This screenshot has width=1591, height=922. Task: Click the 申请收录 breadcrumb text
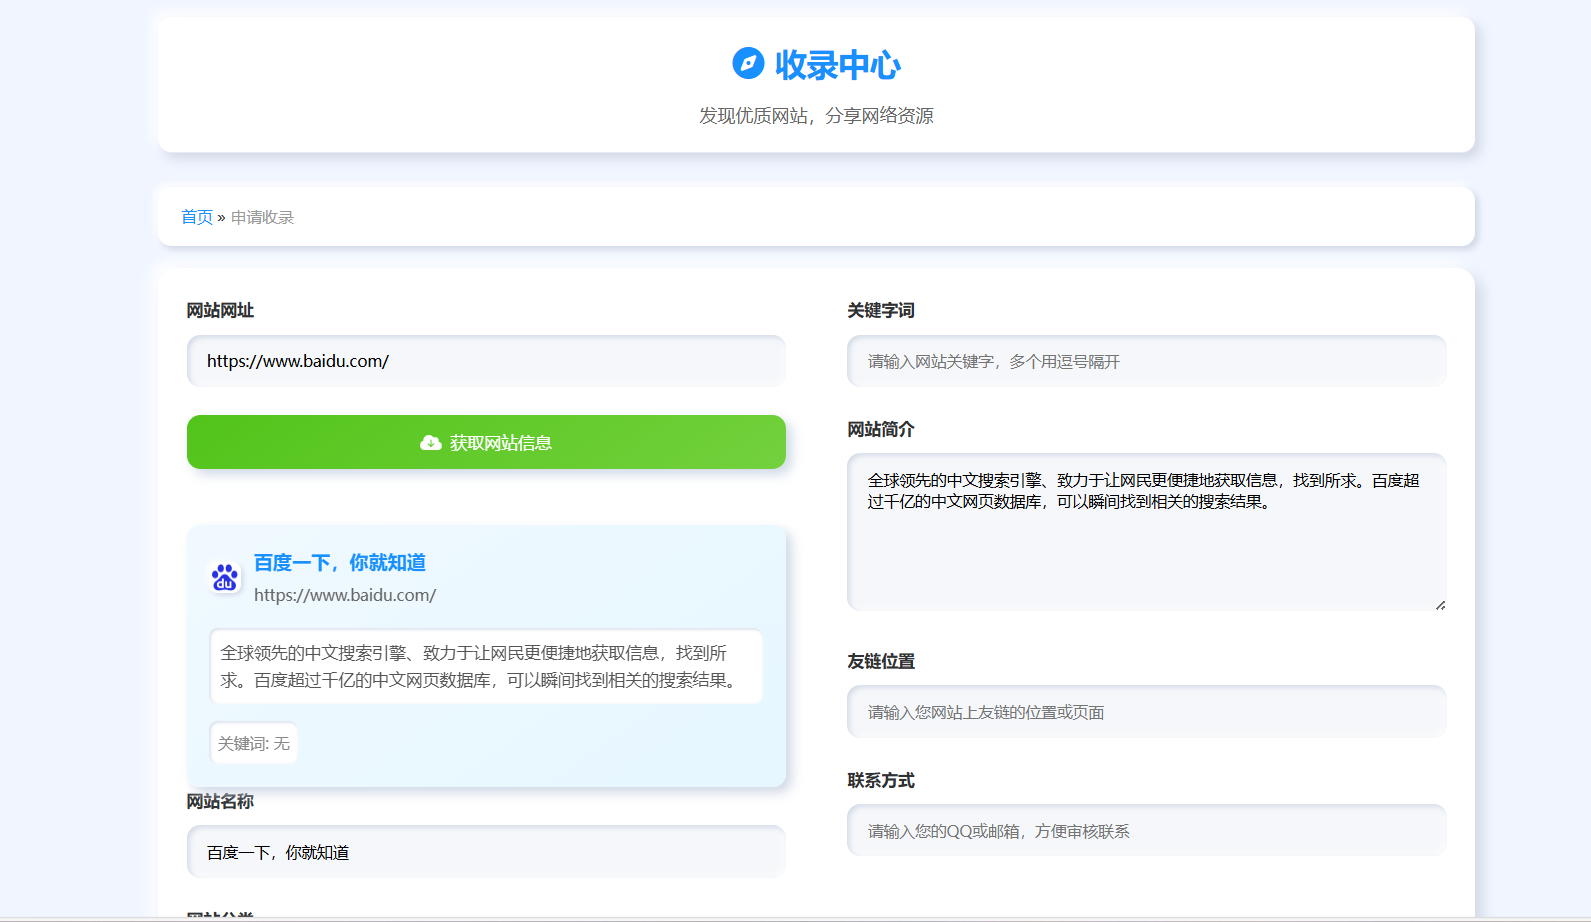pyautogui.click(x=262, y=217)
